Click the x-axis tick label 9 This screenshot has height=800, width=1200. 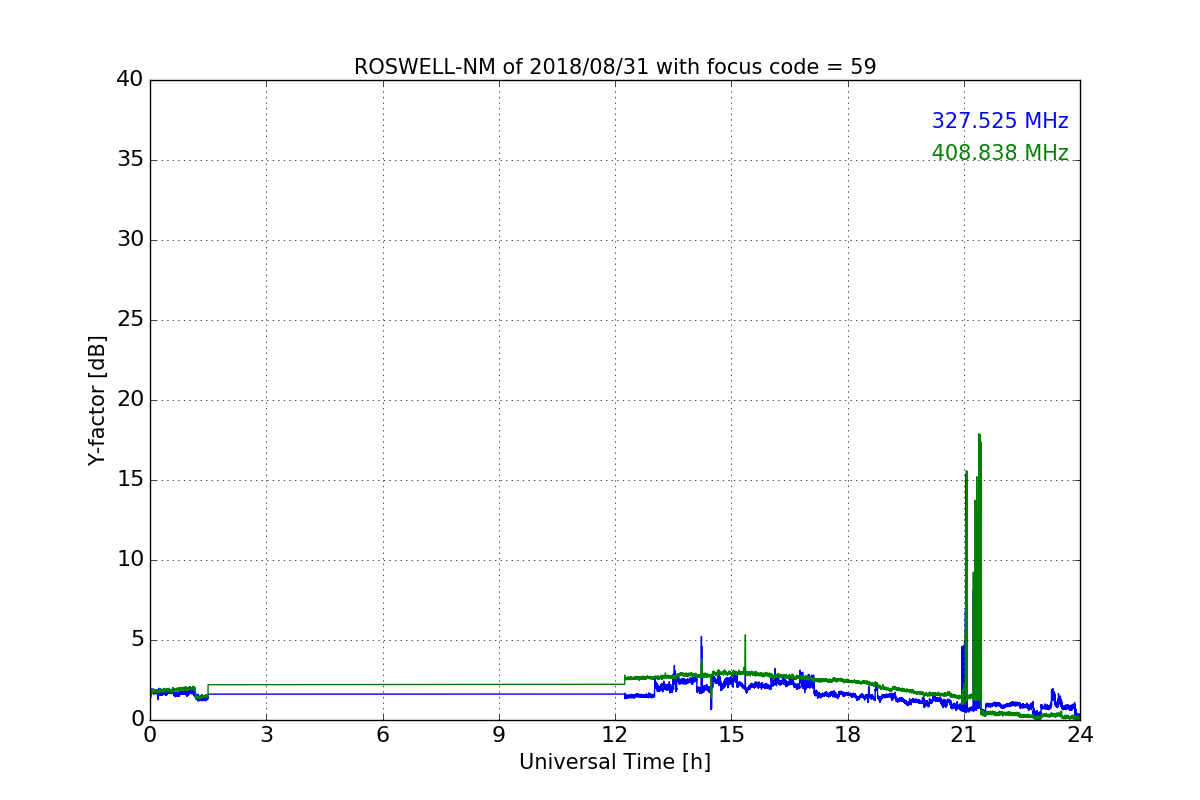[x=499, y=734]
